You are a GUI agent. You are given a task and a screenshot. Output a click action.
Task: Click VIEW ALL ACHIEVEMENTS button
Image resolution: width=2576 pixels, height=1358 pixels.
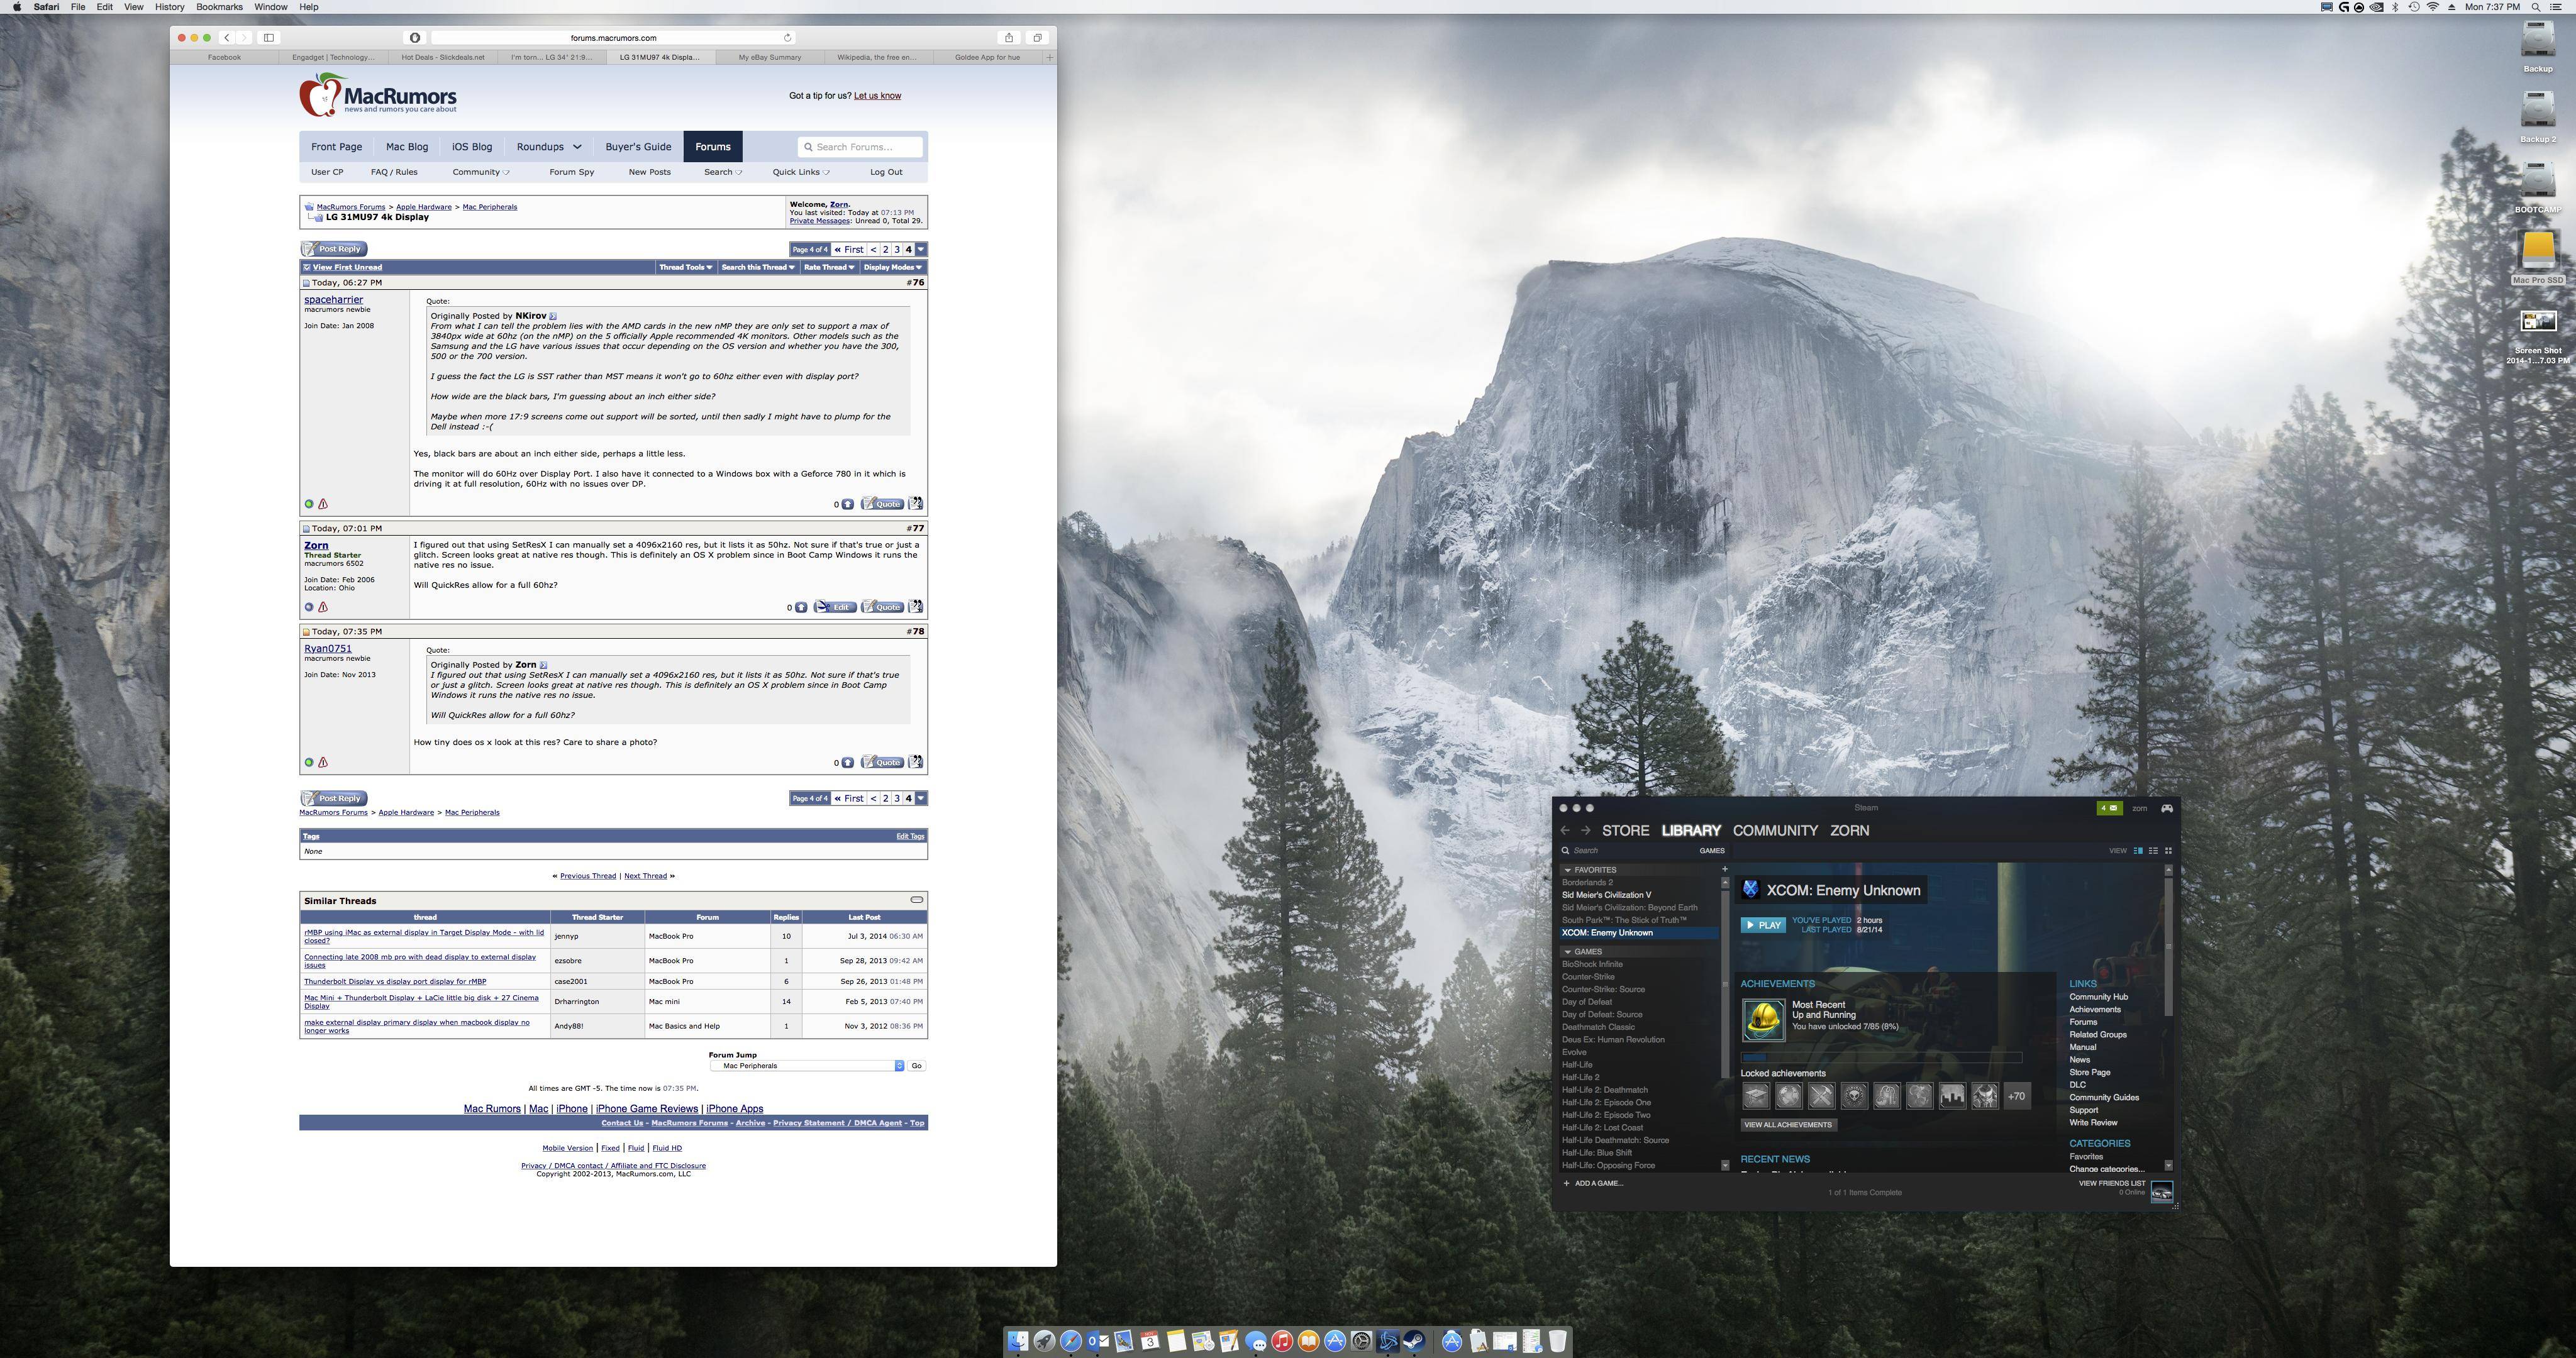[x=1788, y=1125]
